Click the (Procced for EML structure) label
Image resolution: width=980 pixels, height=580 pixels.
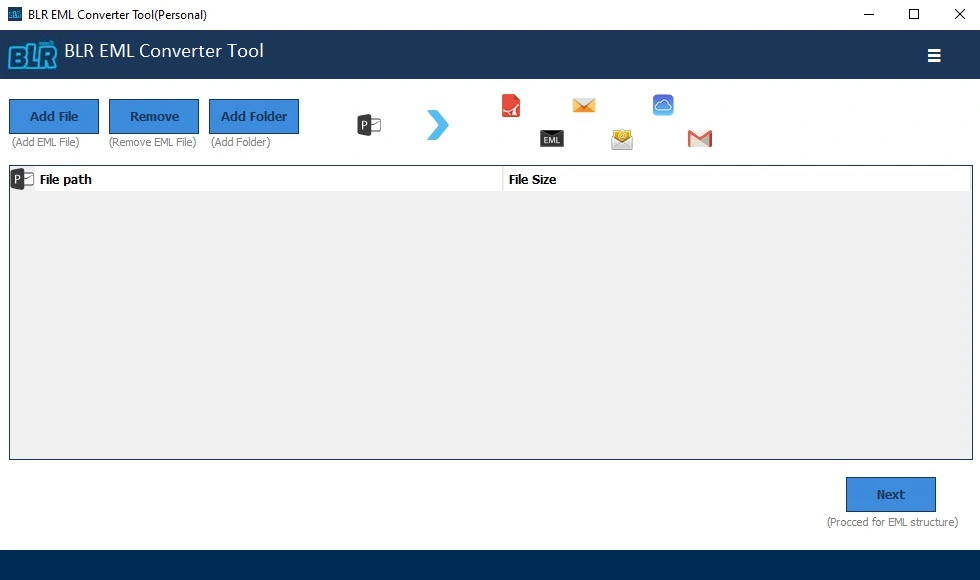pyautogui.click(x=893, y=522)
